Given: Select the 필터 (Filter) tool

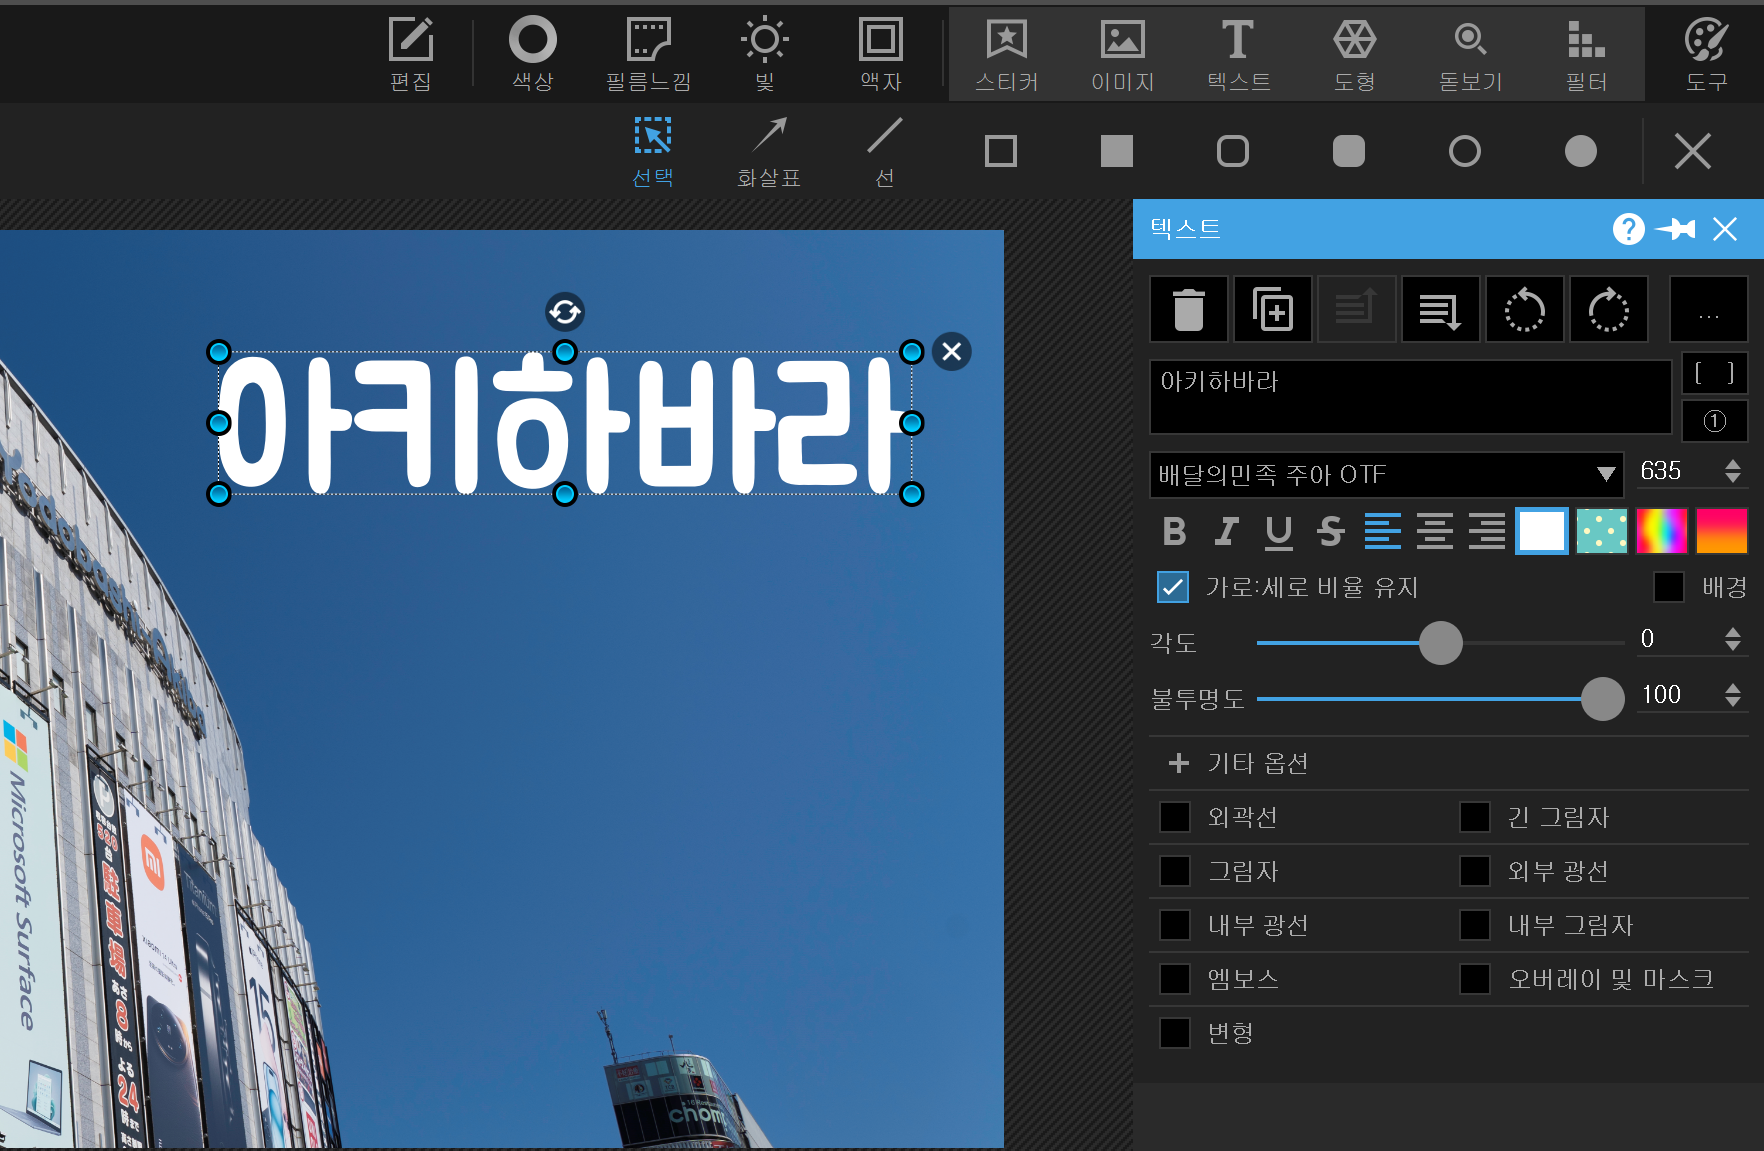Looking at the screenshot, I should (1587, 55).
